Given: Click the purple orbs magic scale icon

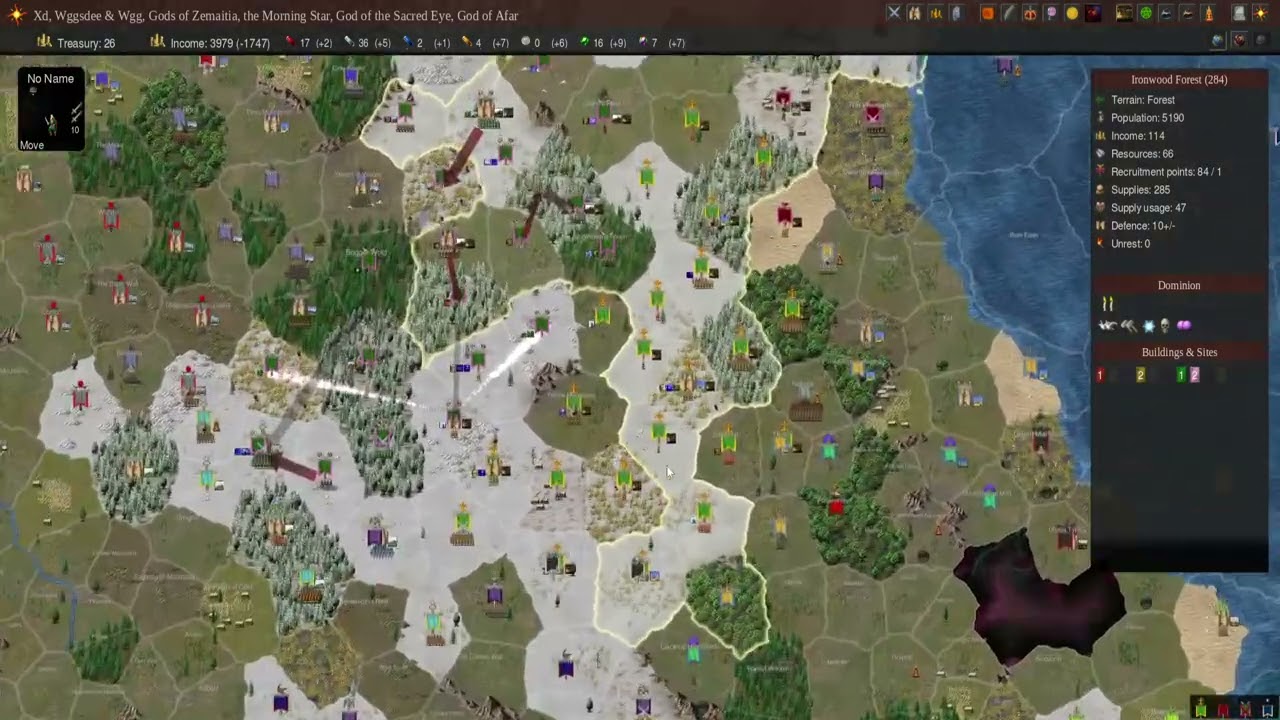Looking at the screenshot, I should pos(1184,326).
